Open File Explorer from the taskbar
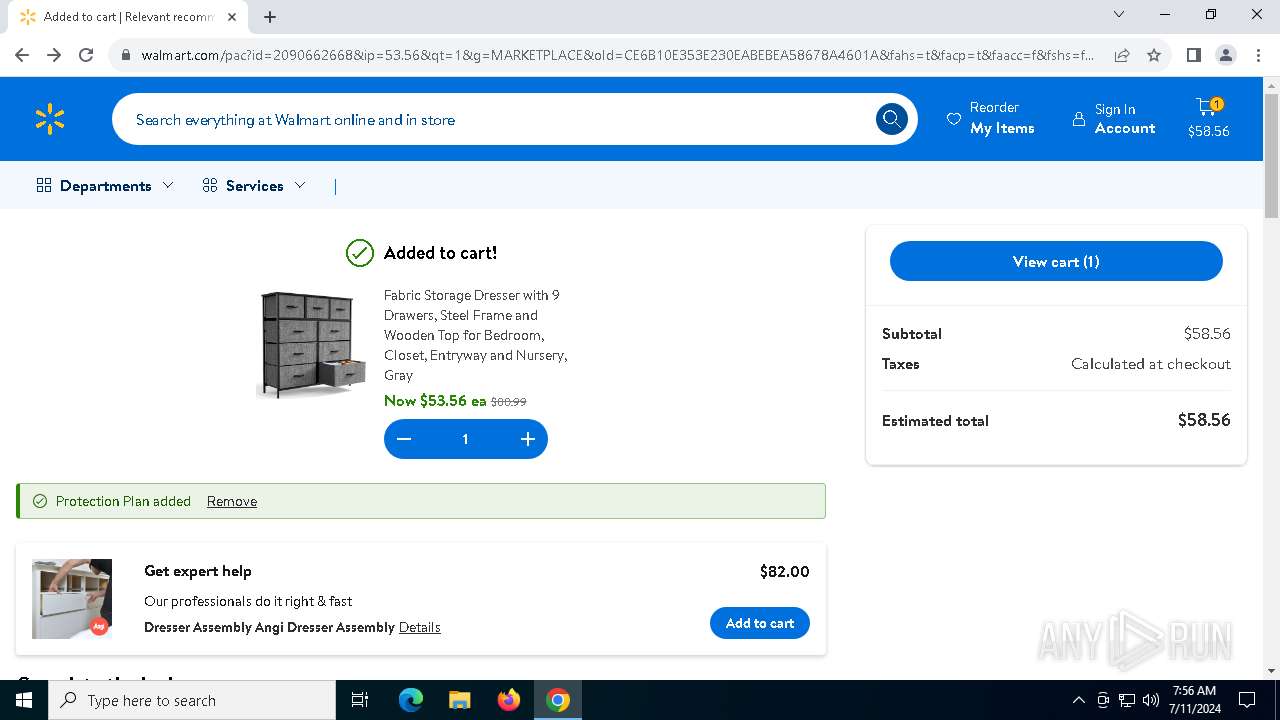This screenshot has height=720, width=1280. click(460, 700)
